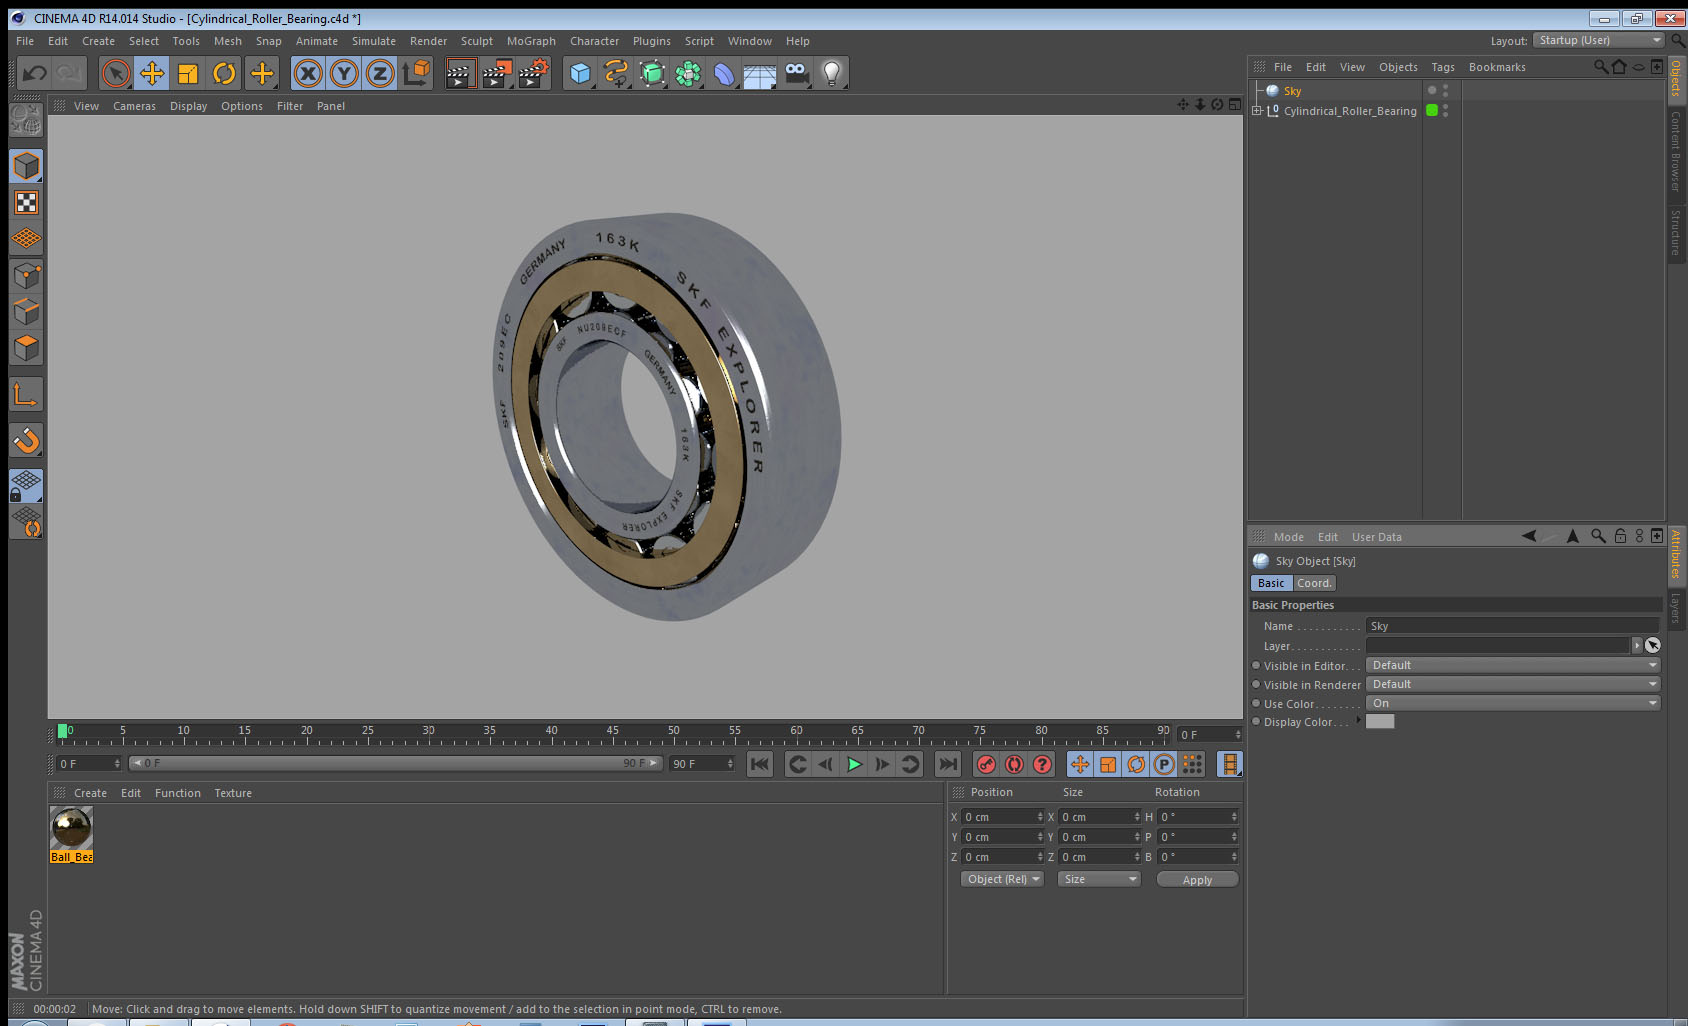Toggle the X-axis lock
Image resolution: width=1688 pixels, height=1026 pixels.
[x=308, y=73]
